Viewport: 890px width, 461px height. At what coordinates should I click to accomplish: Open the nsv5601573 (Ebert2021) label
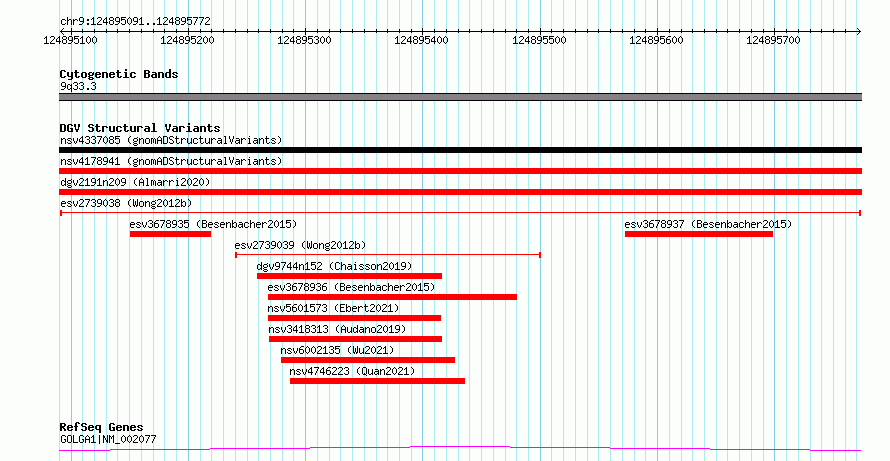(333, 308)
